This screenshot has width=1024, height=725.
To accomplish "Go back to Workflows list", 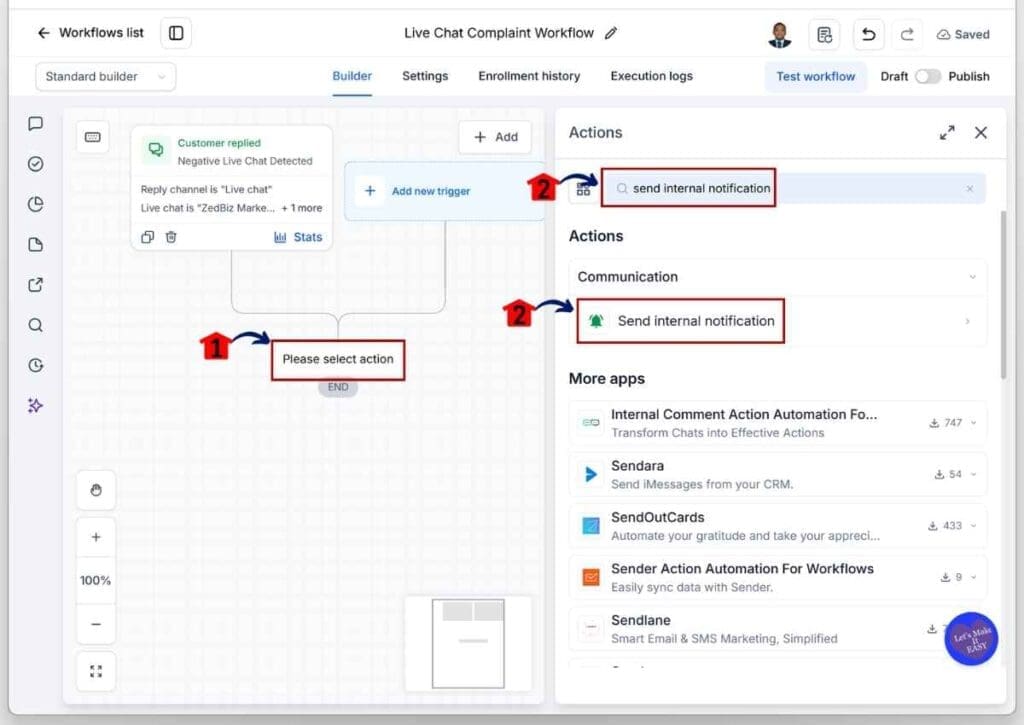I will 90,33.
